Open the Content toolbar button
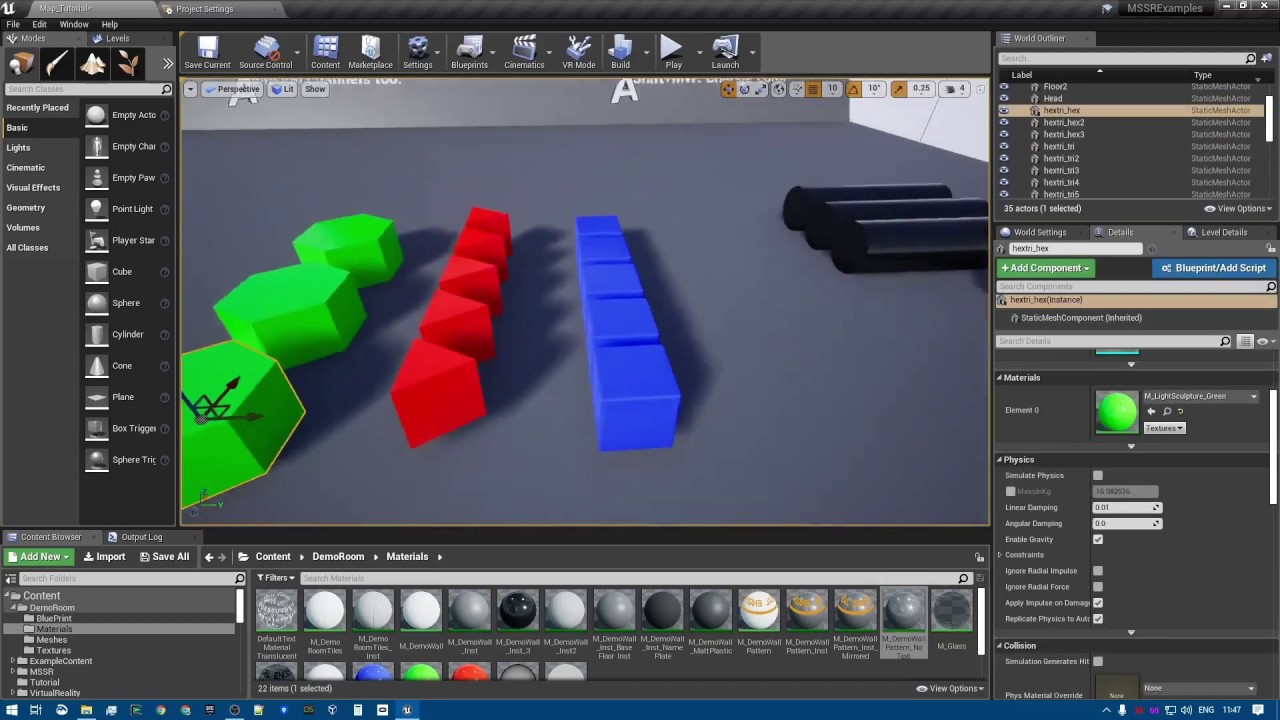 pyautogui.click(x=325, y=52)
